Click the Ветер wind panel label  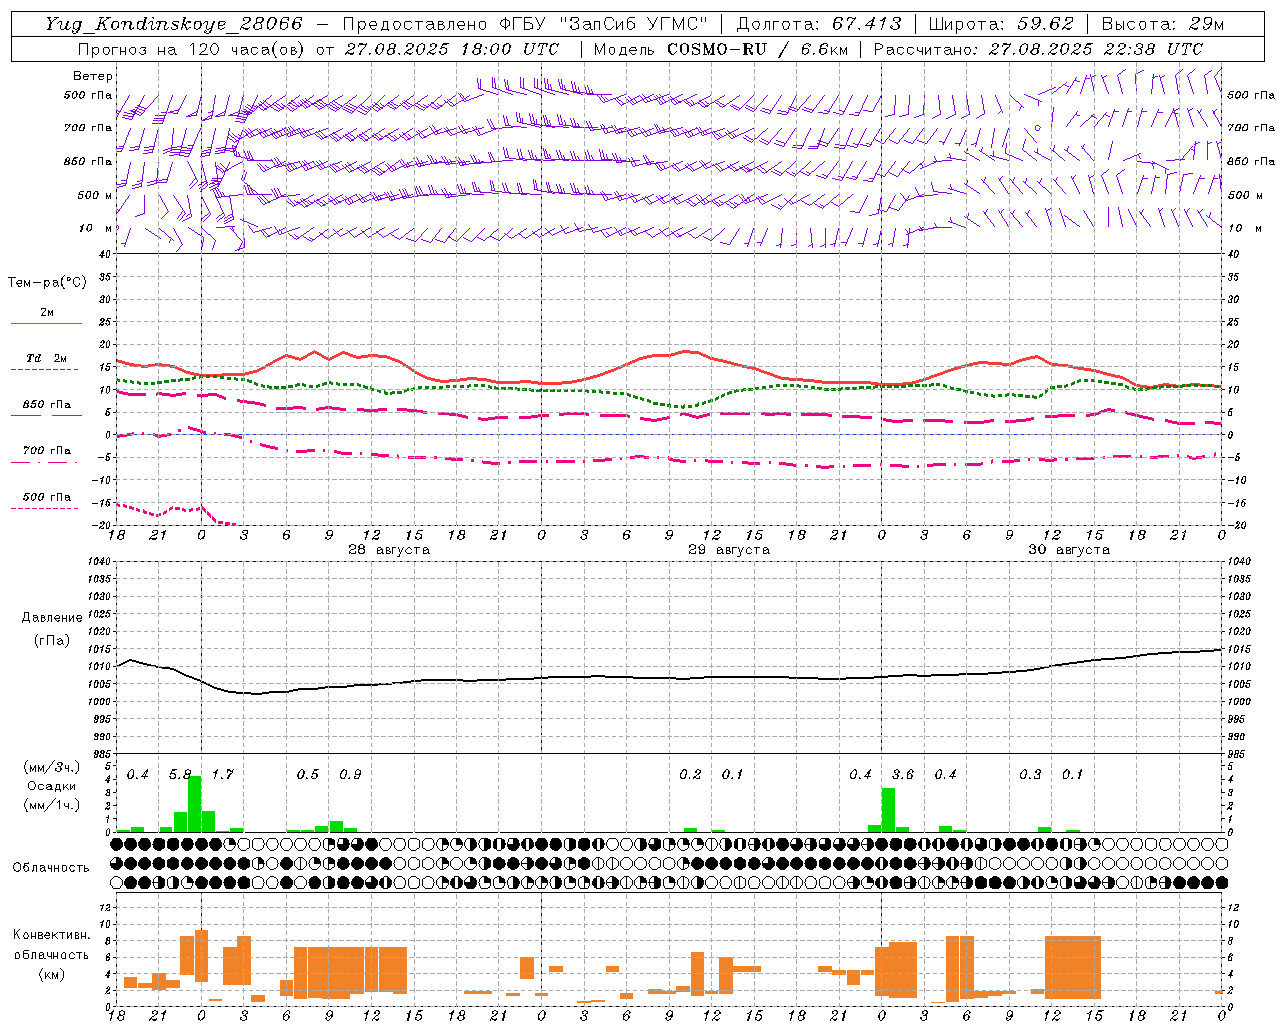point(93,76)
